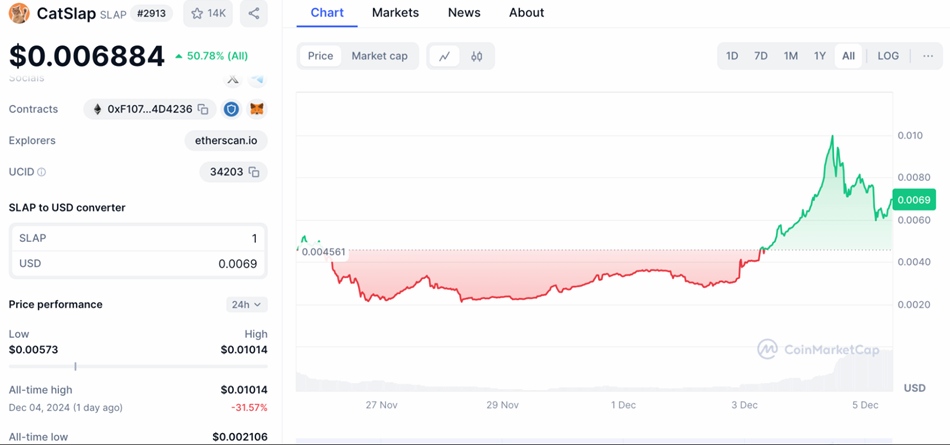Click the -31.57% all-time high change
Viewport: 950px width, 445px height.
pyautogui.click(x=249, y=407)
